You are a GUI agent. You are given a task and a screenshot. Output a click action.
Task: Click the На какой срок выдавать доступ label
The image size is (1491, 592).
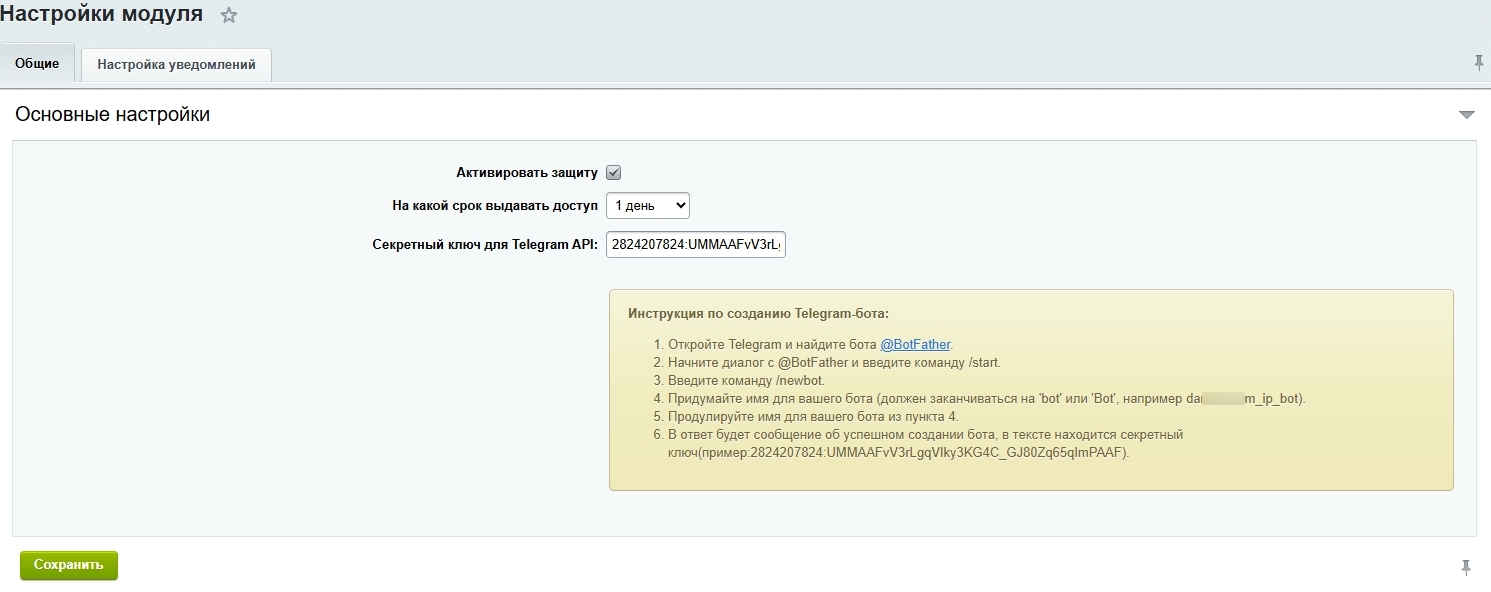(494, 206)
